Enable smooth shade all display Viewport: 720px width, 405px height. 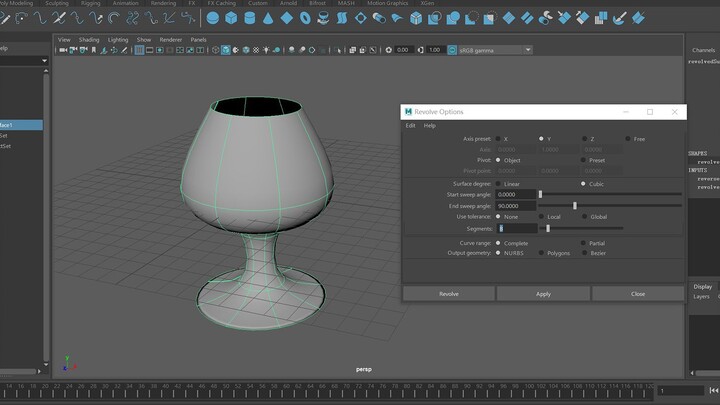coord(225,50)
